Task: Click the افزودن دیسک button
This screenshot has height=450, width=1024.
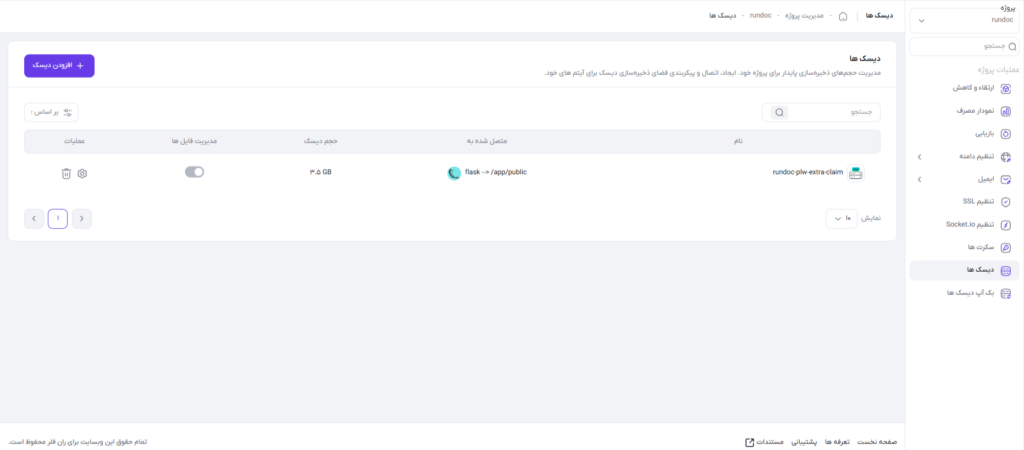Action: 59,66
